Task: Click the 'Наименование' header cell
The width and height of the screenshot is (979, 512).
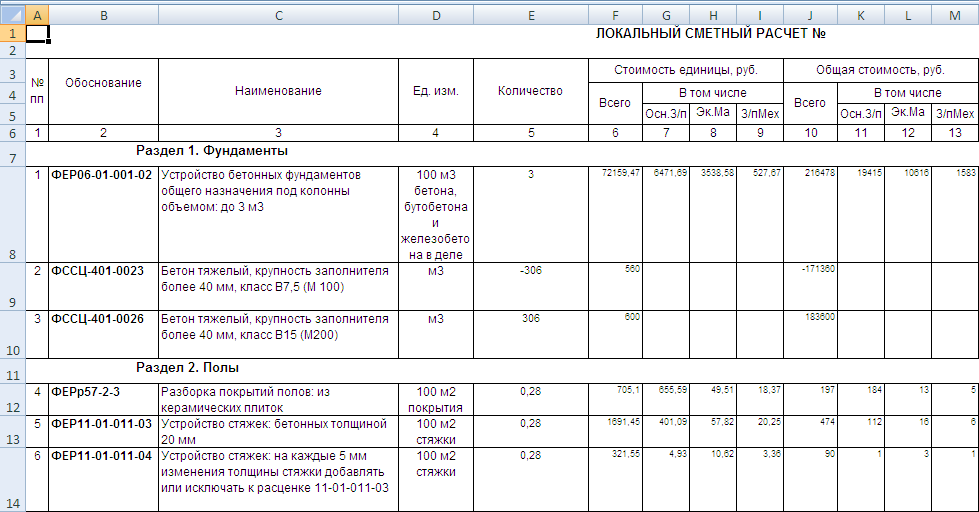Action: click(278, 91)
